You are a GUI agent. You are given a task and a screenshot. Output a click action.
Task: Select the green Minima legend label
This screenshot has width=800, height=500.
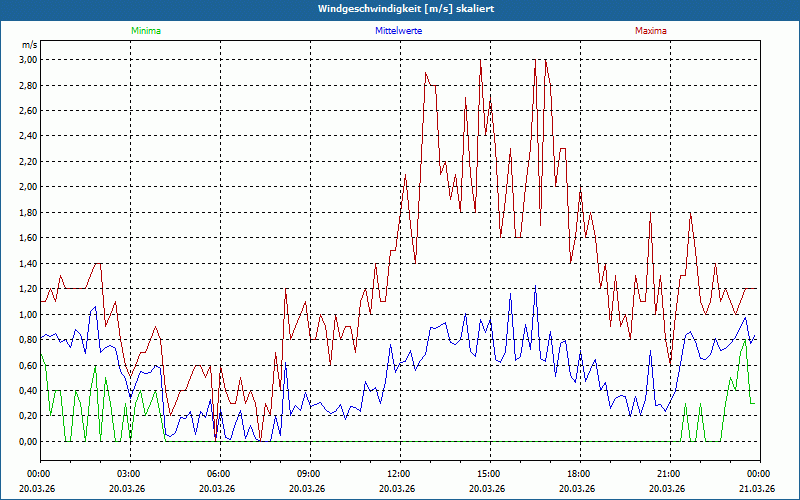(x=145, y=31)
